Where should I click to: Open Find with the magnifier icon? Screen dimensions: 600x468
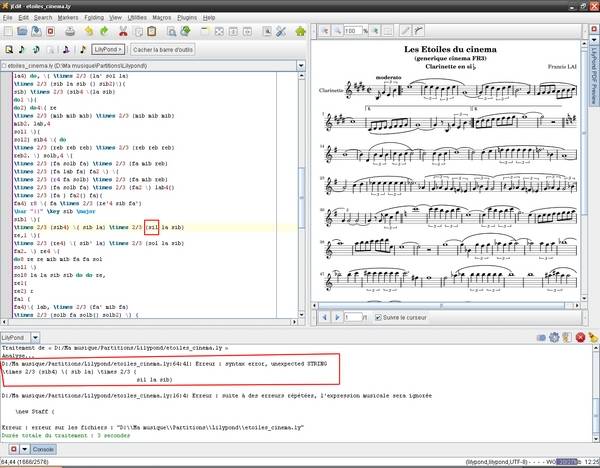(171, 31)
